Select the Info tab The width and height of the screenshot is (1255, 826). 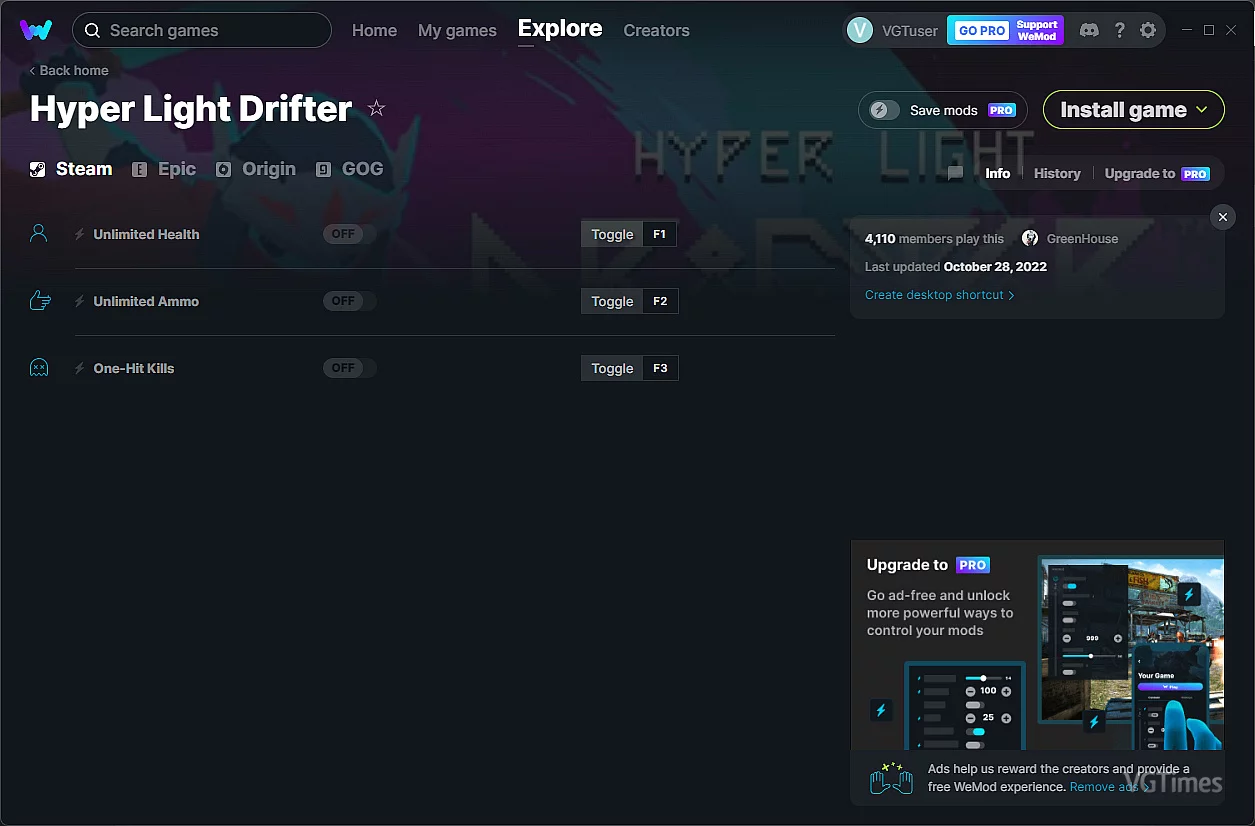(x=998, y=173)
